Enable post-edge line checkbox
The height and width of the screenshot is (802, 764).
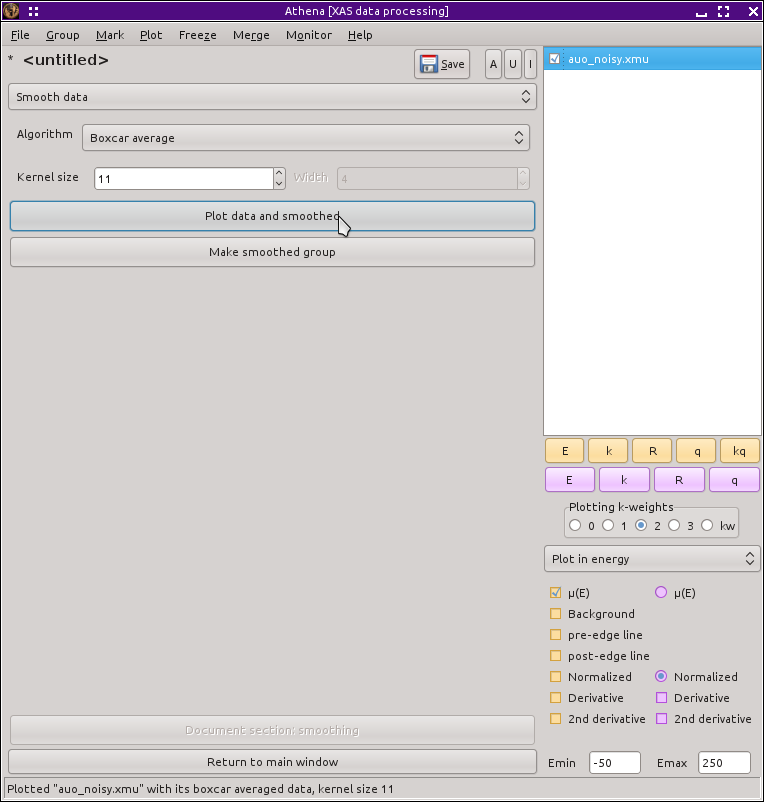(555, 655)
